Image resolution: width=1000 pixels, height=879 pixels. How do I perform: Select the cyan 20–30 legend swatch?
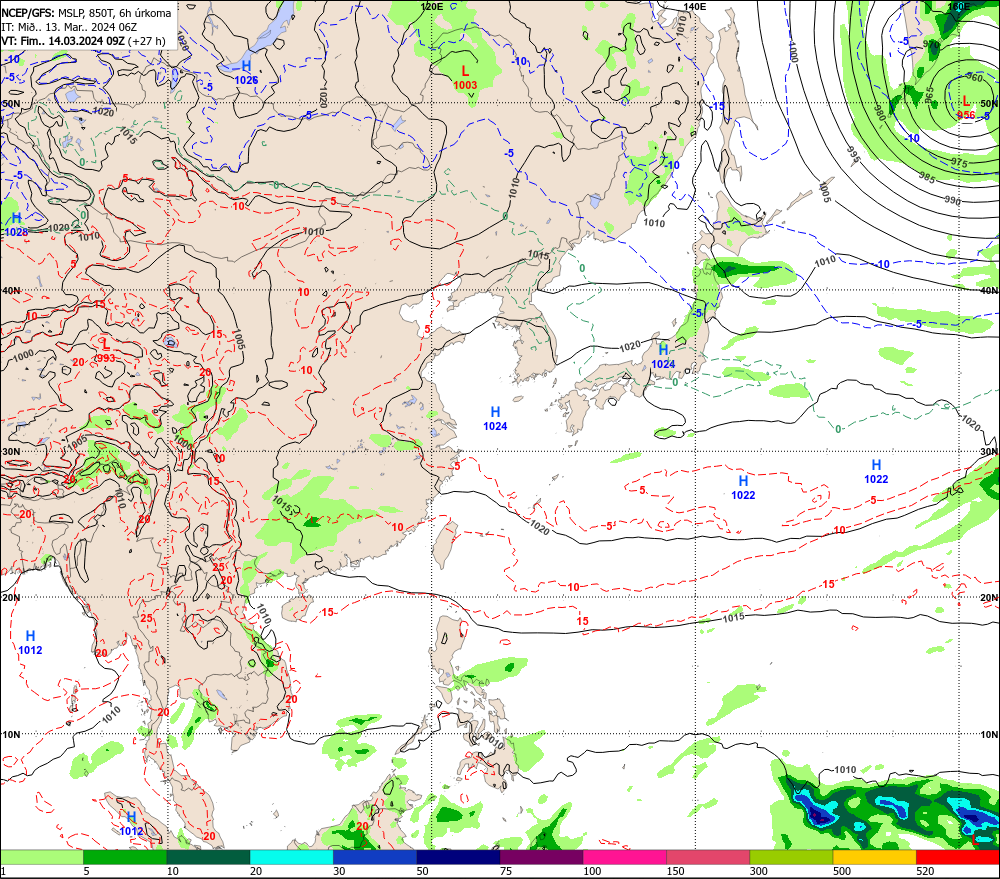[291, 857]
